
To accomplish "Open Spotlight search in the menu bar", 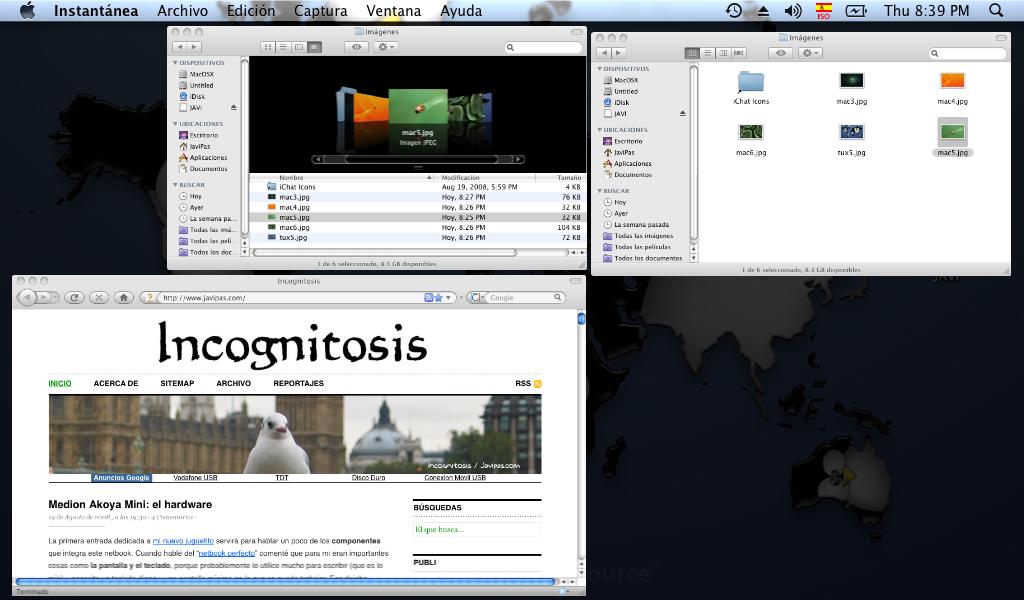I will pyautogui.click(x=996, y=10).
